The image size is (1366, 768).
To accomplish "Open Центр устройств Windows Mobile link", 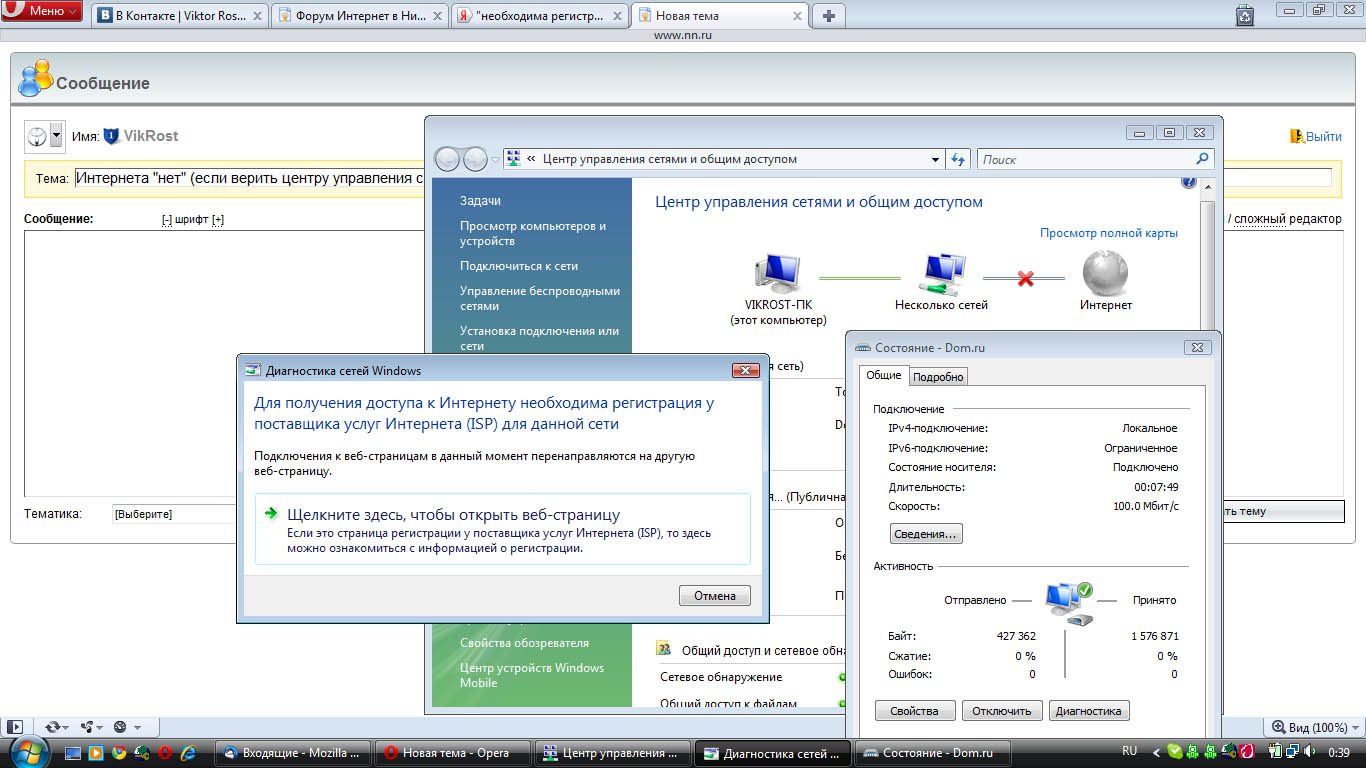I will point(532,675).
